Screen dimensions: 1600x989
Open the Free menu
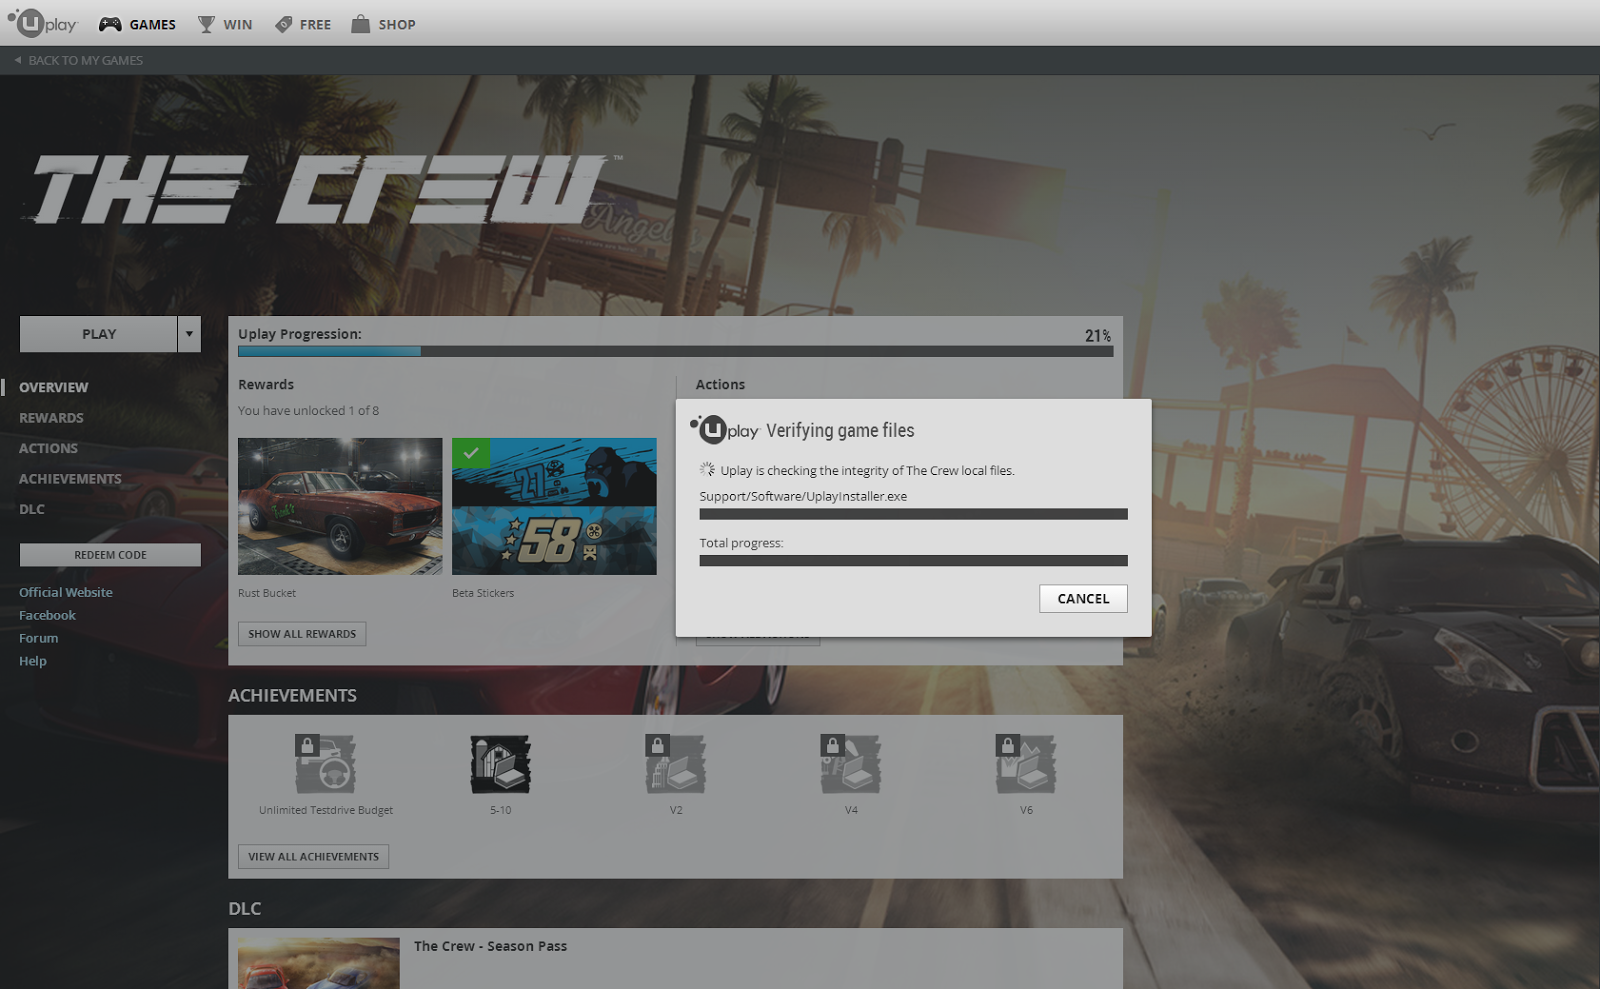click(x=303, y=24)
